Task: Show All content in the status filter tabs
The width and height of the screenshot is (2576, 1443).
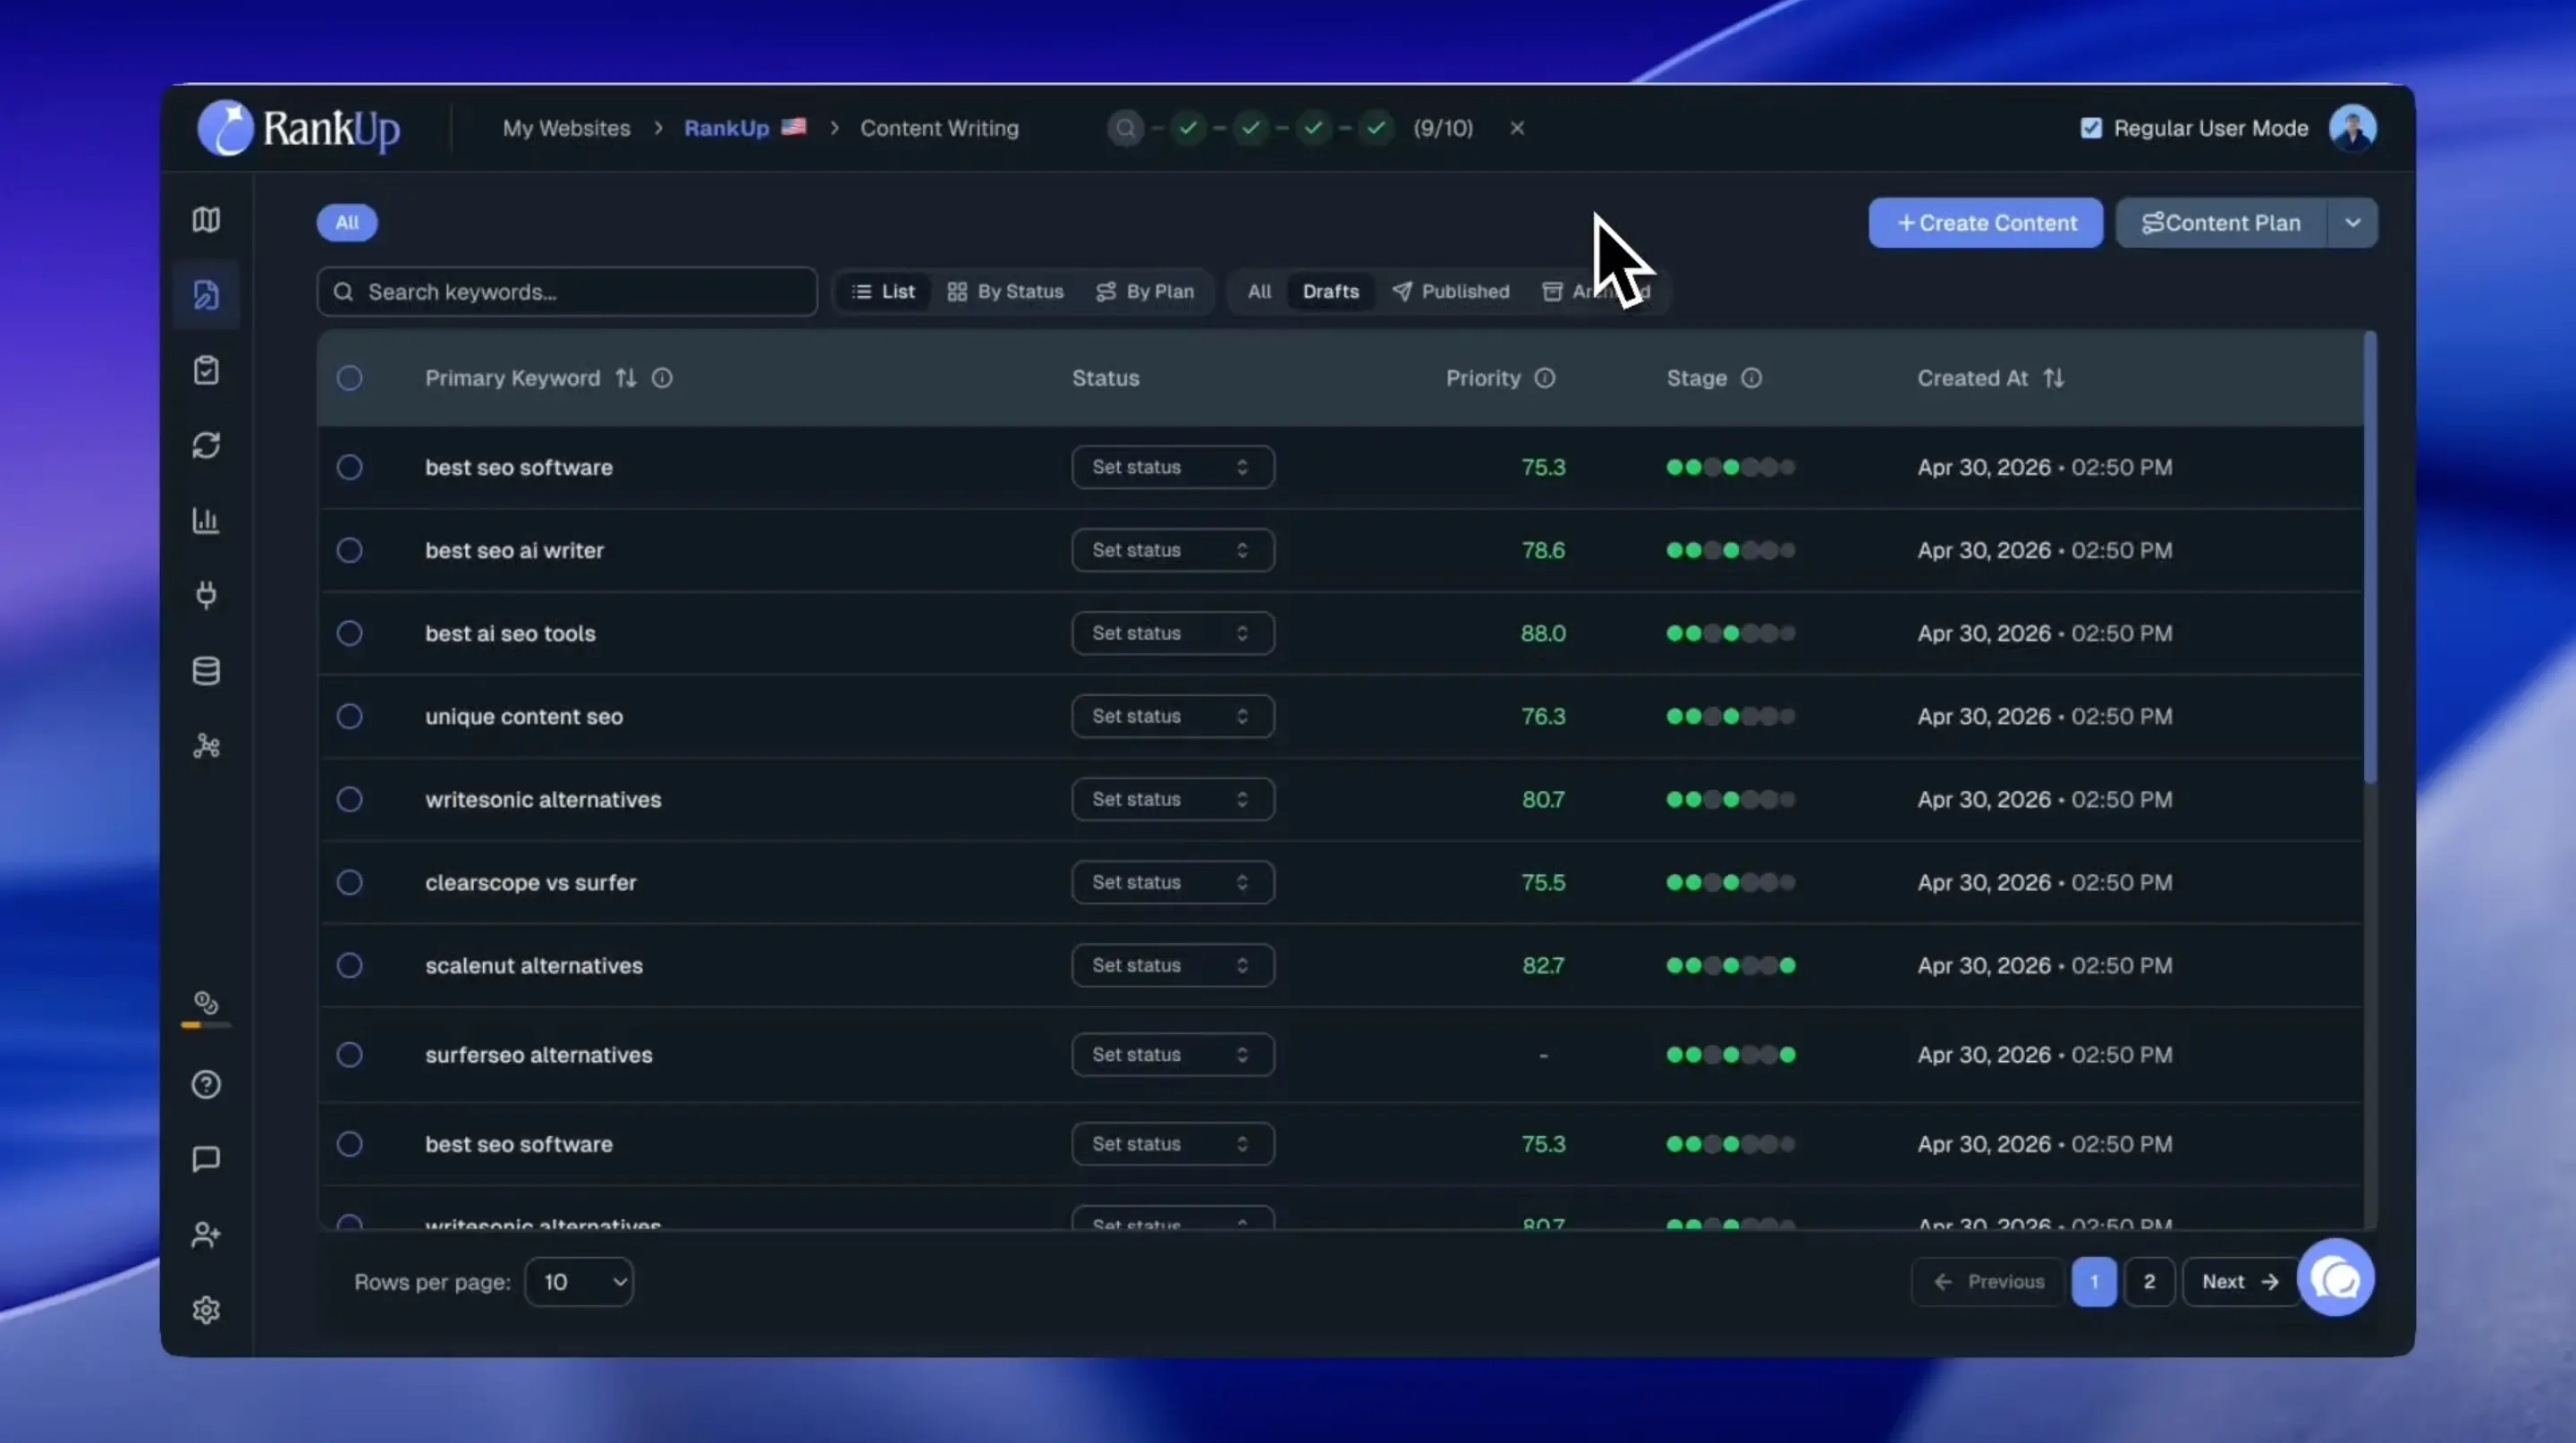Action: coord(1259,292)
